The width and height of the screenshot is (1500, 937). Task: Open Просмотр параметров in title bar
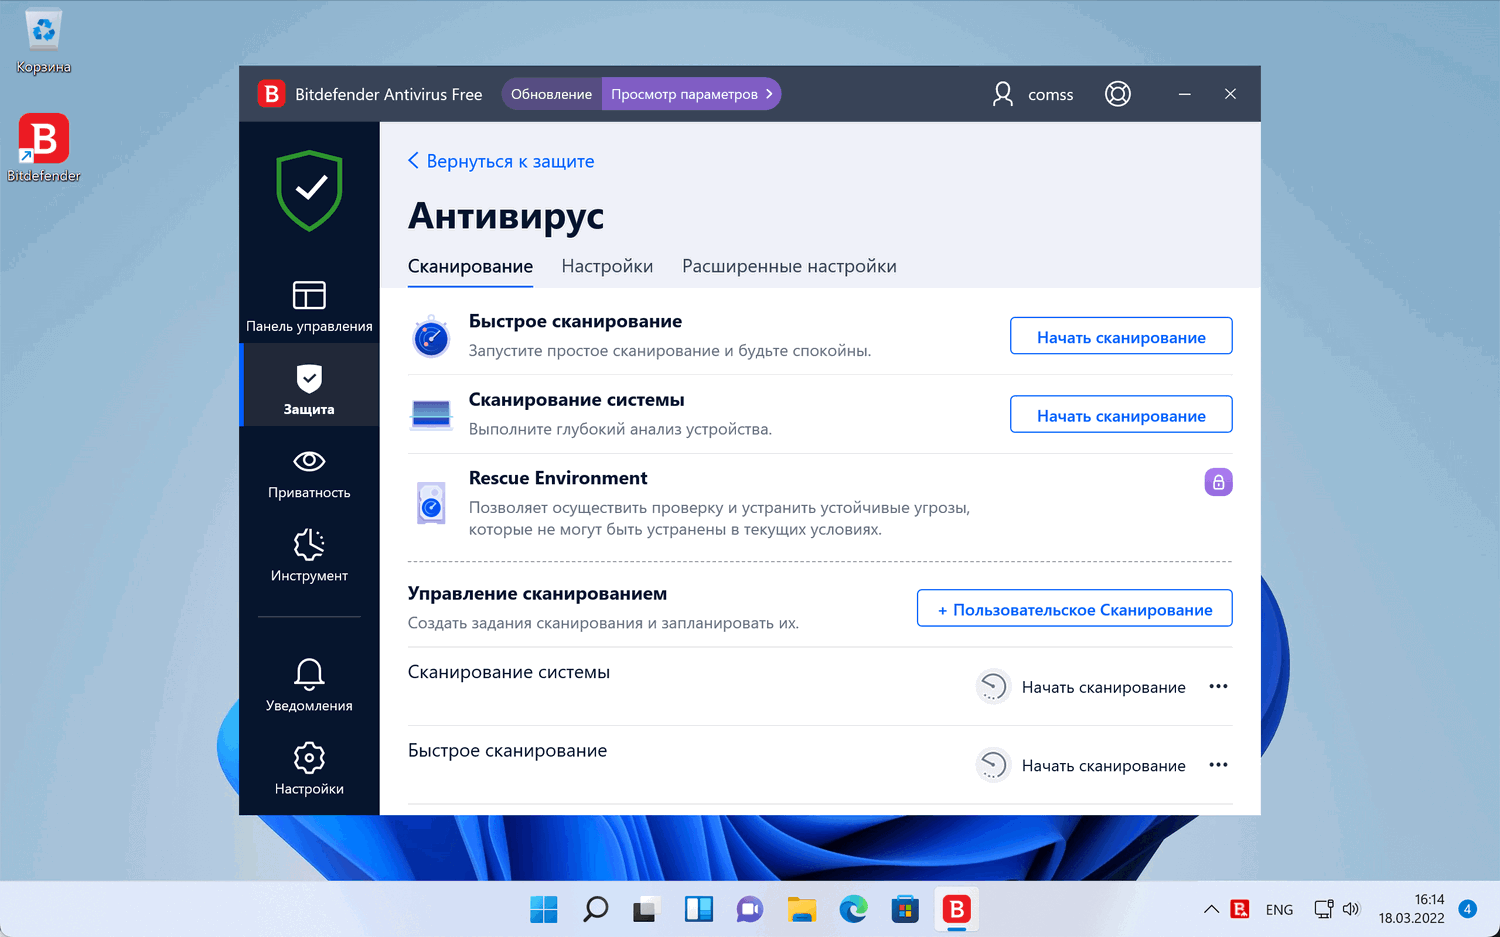pyautogui.click(x=691, y=94)
